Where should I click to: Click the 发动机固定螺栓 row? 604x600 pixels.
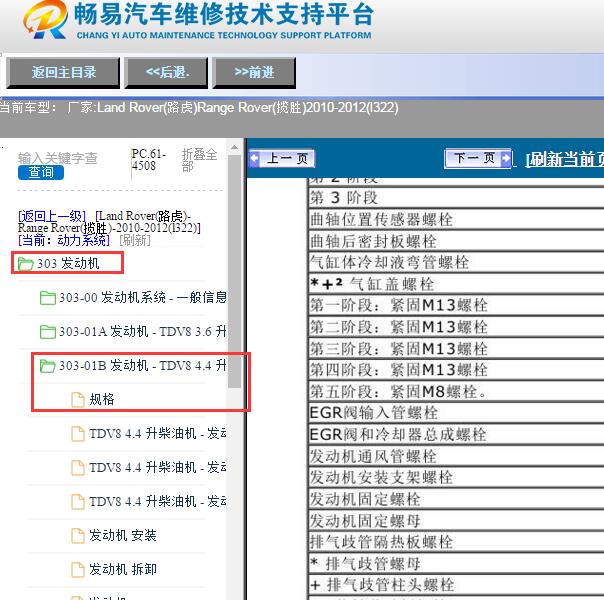(x=456, y=499)
